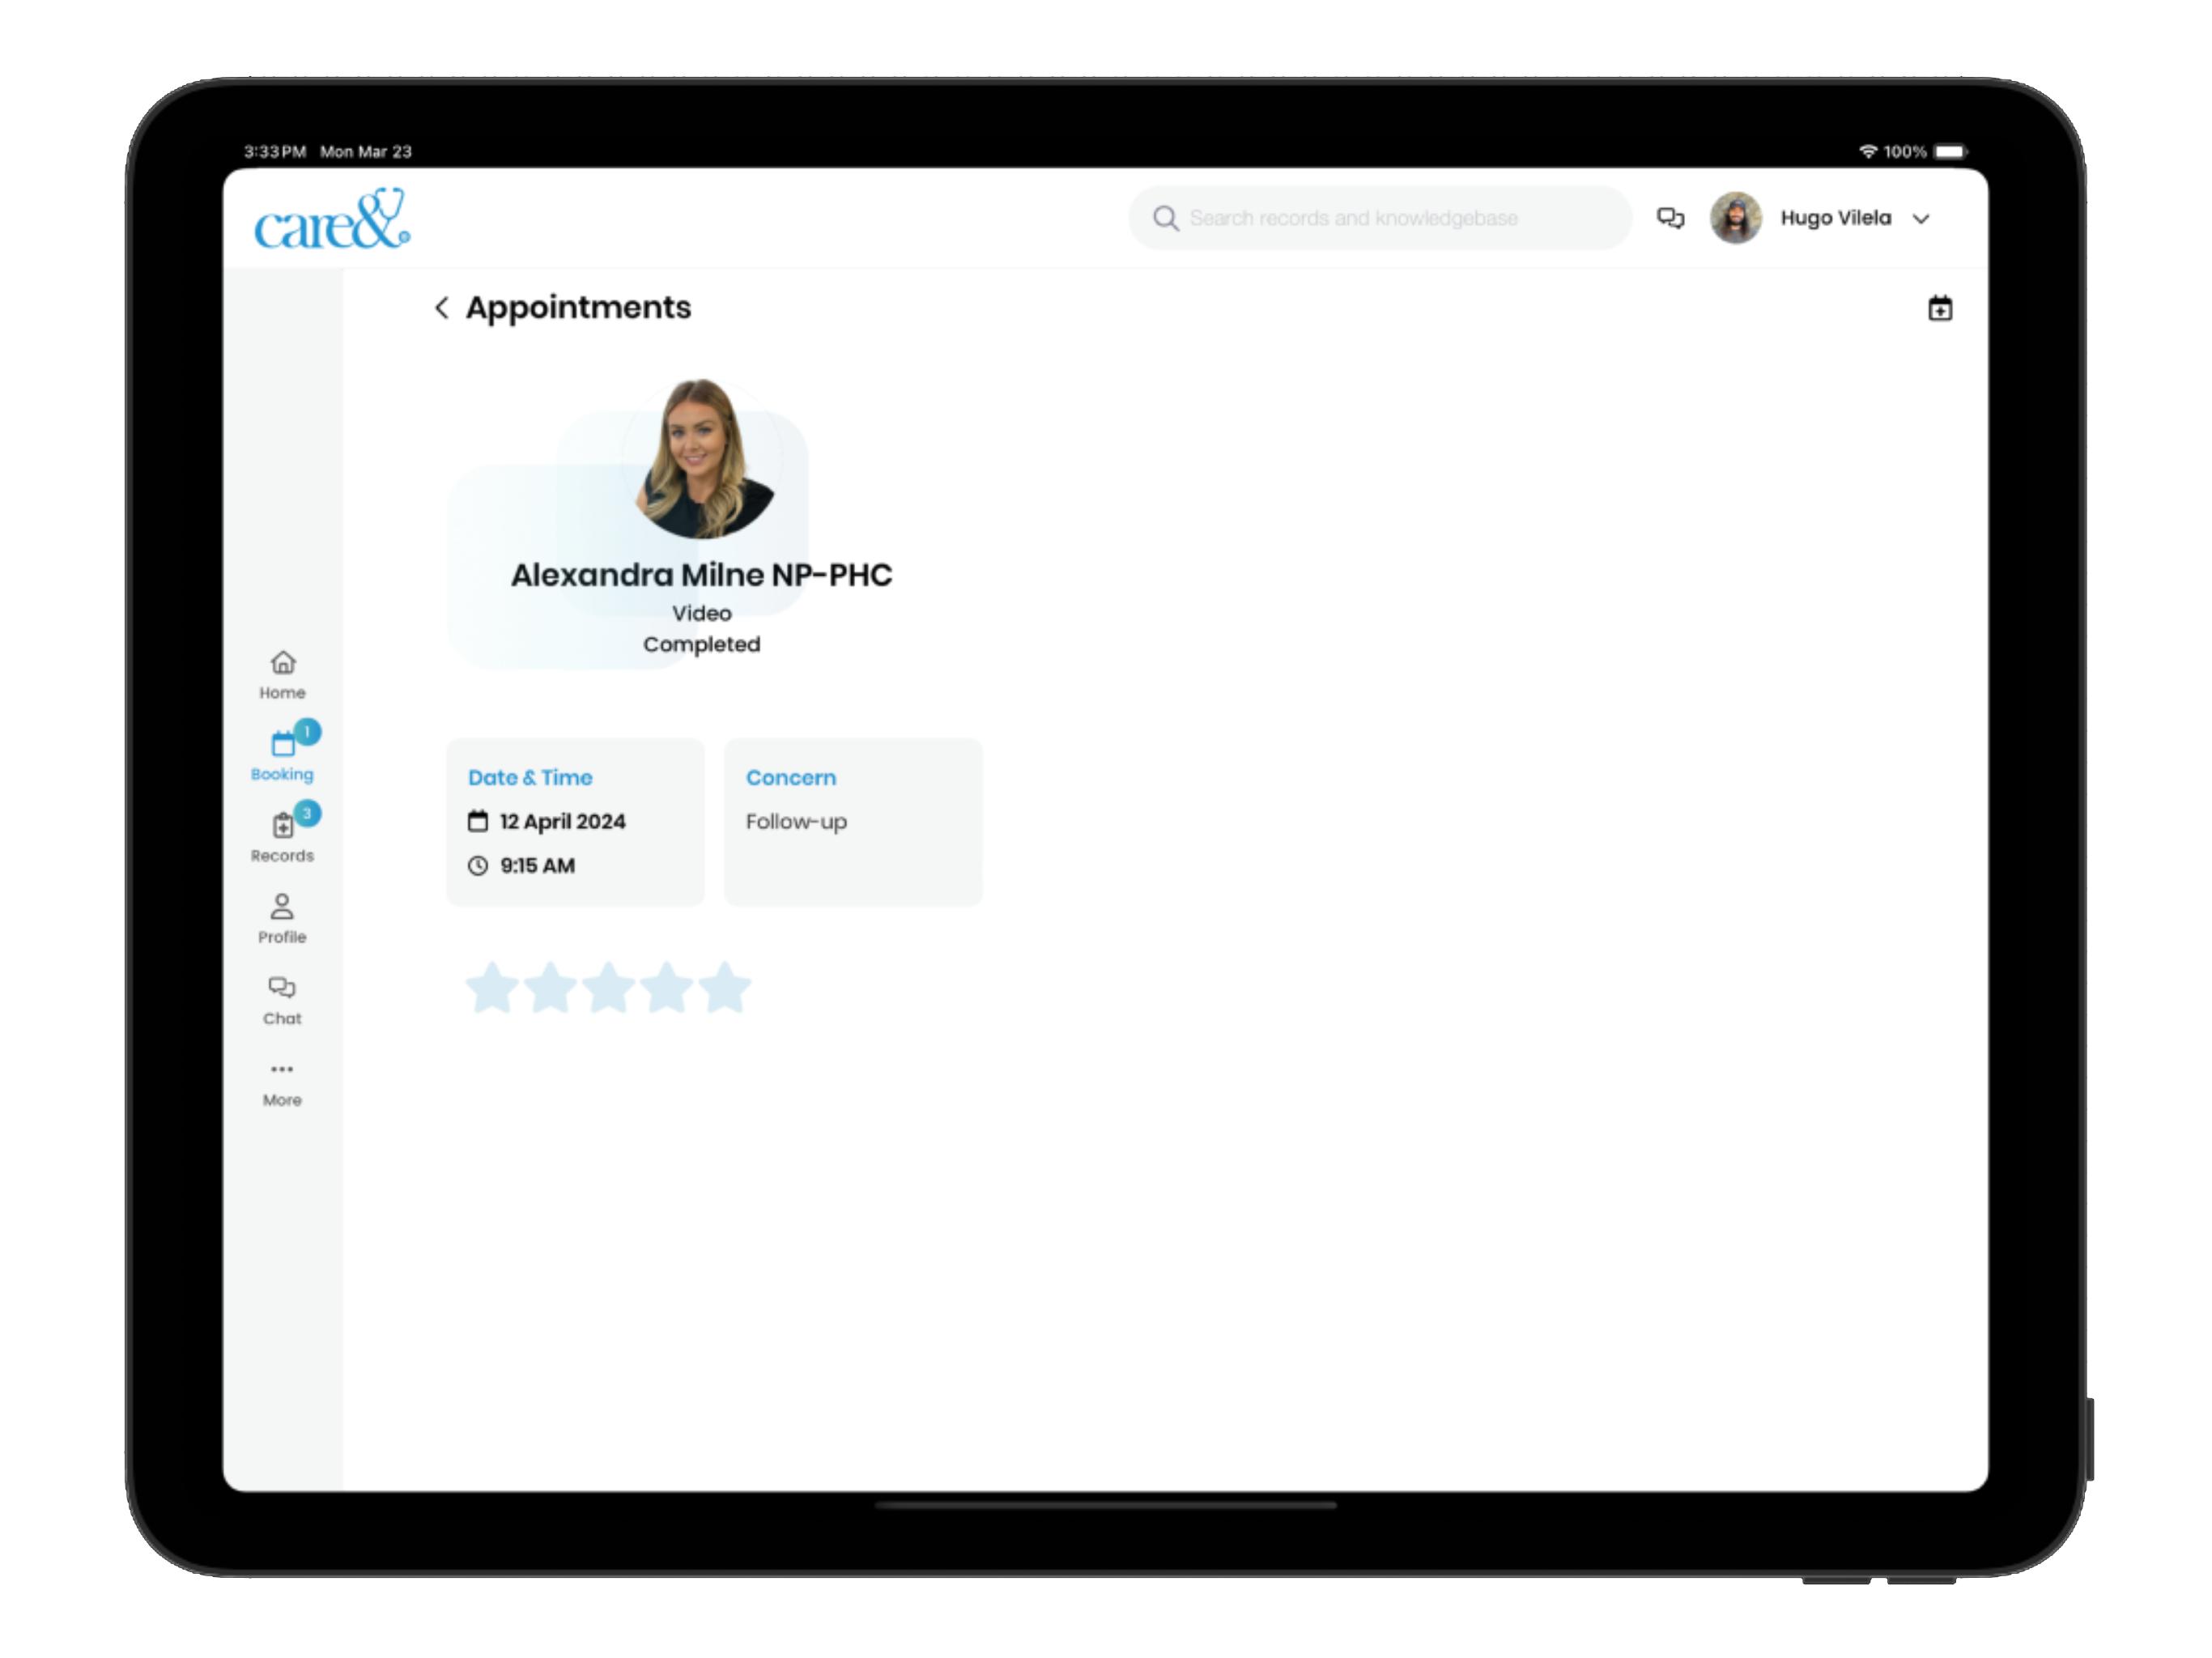Expand the Hugo Vilela account dropdown
The width and height of the screenshot is (2212, 1658).
[x=1920, y=219]
